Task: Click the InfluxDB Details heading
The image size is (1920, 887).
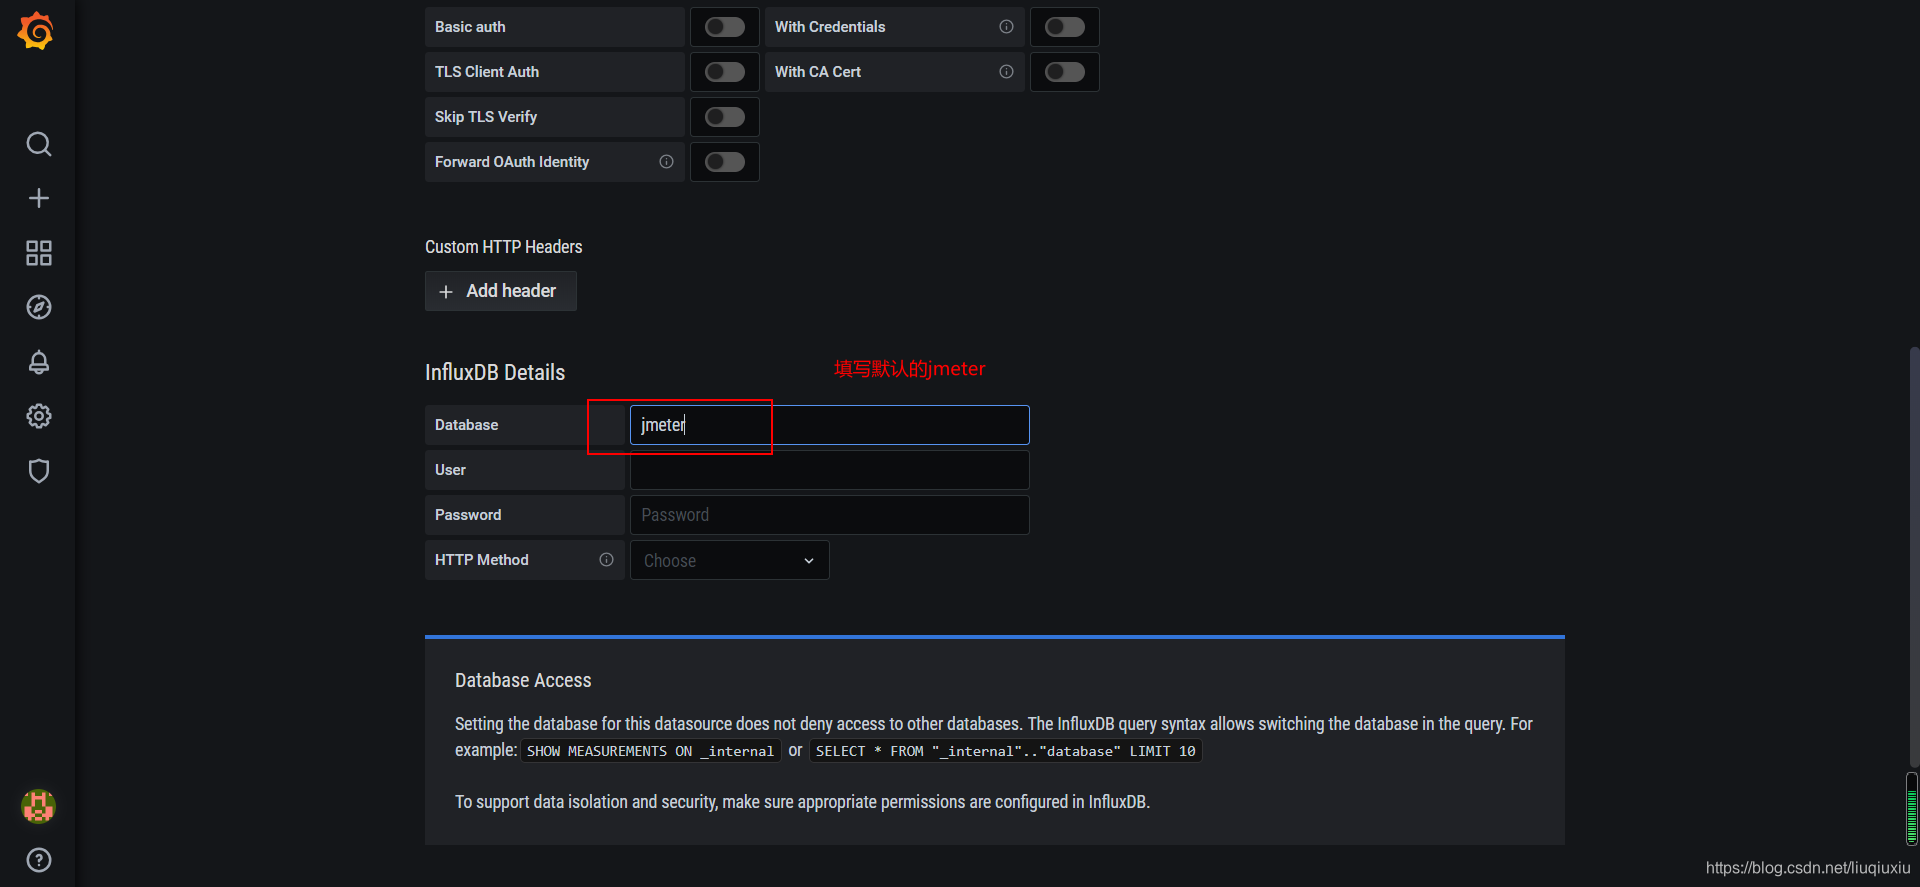Action: click(495, 373)
